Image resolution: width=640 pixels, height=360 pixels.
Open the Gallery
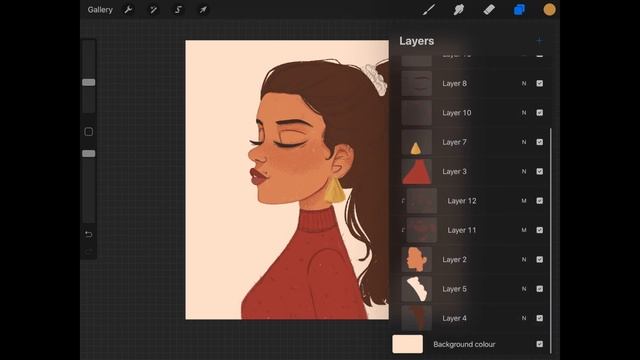pos(100,10)
